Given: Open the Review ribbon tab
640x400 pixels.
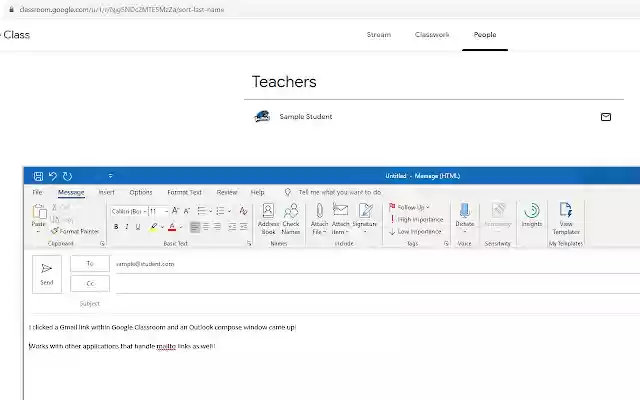Looking at the screenshot, I should click(227, 192).
